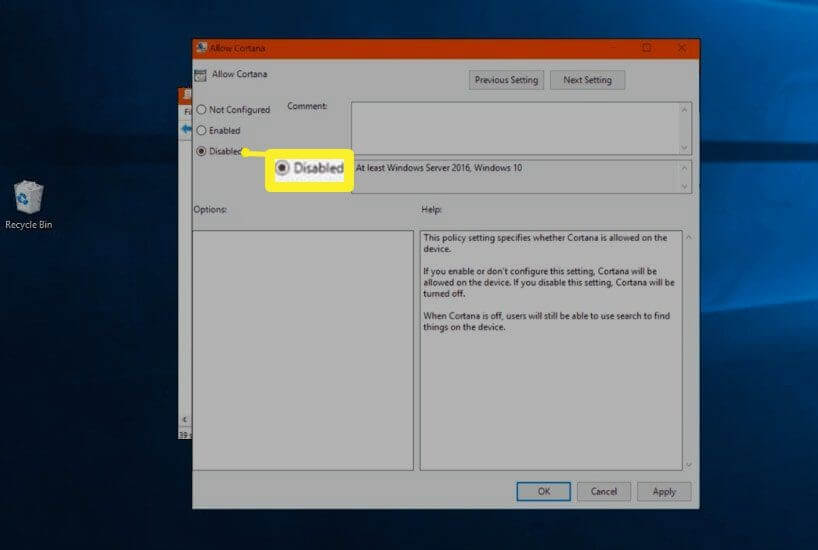Click the empty Options pane
This screenshot has height=550, width=818.
click(303, 350)
